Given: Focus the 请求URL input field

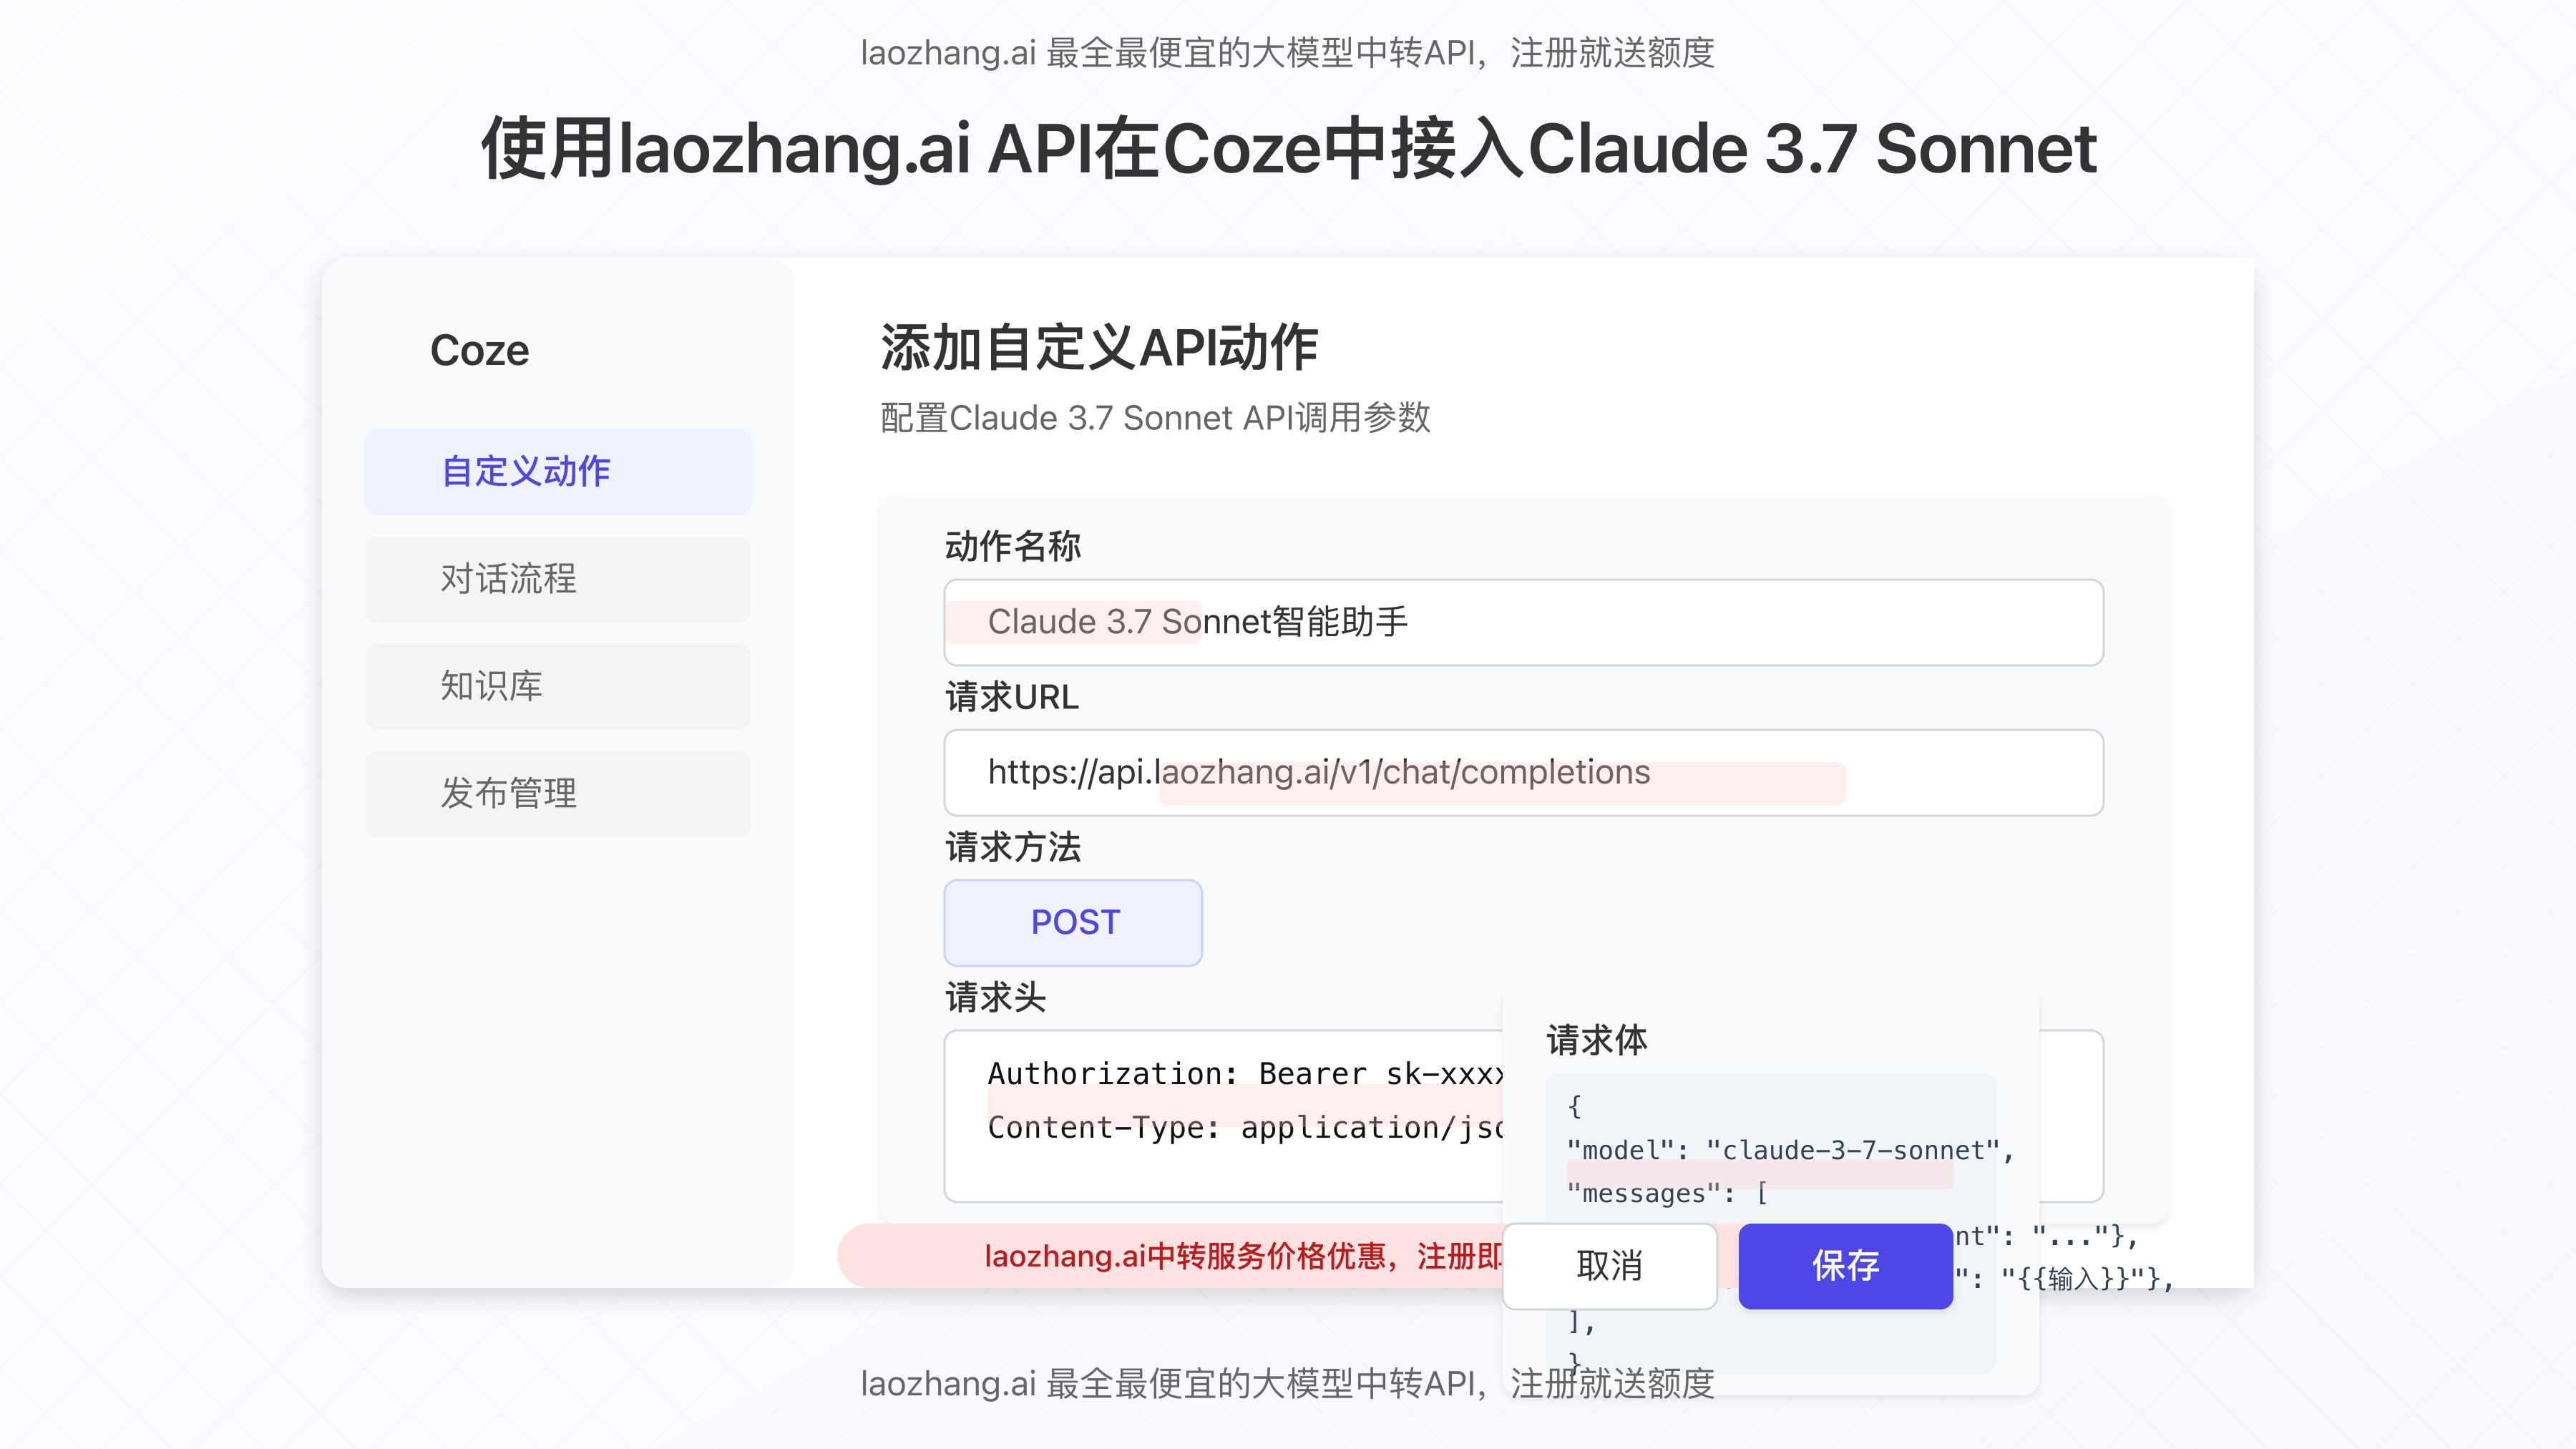Looking at the screenshot, I should tap(1523, 772).
